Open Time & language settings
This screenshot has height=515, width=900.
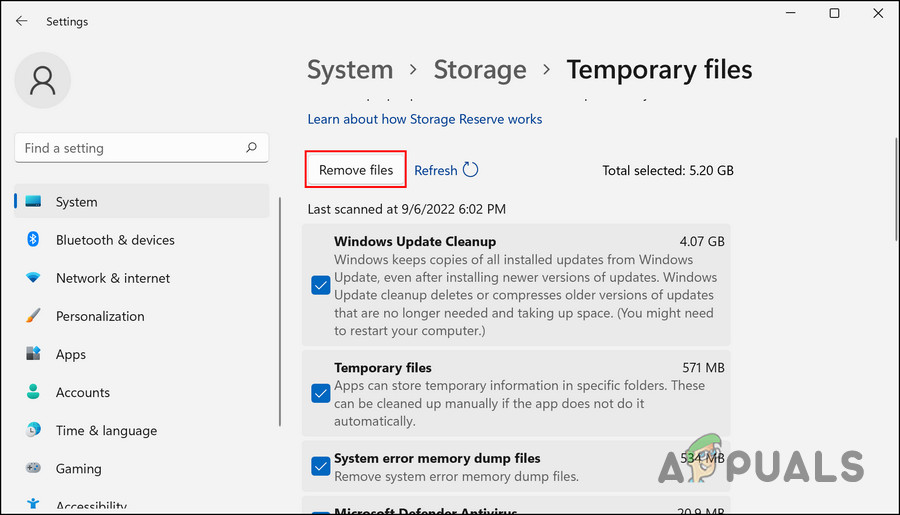click(x=106, y=430)
